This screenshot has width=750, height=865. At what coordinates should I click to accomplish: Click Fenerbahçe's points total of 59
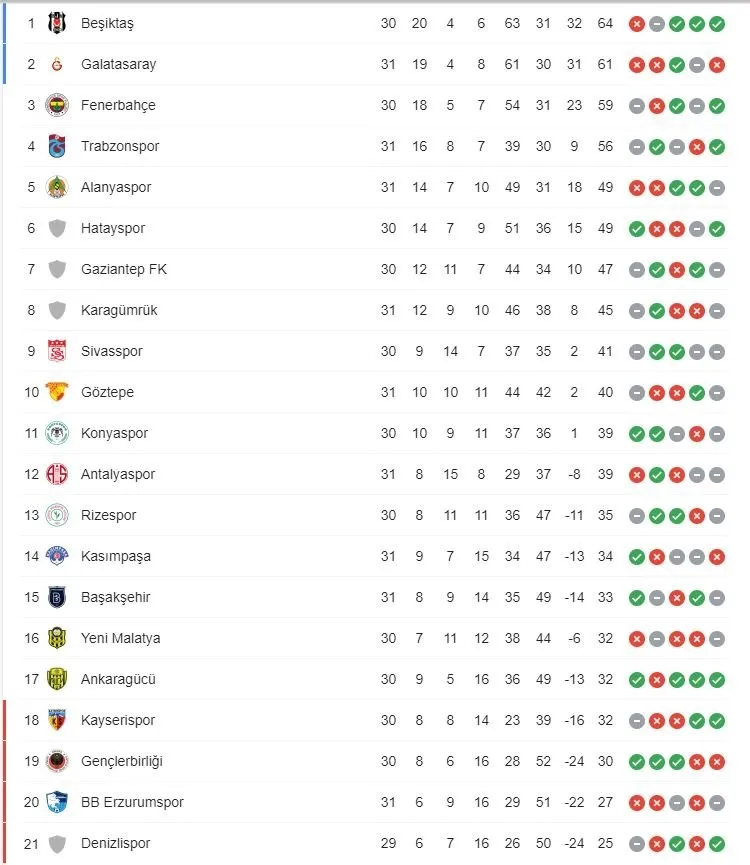pyautogui.click(x=605, y=105)
